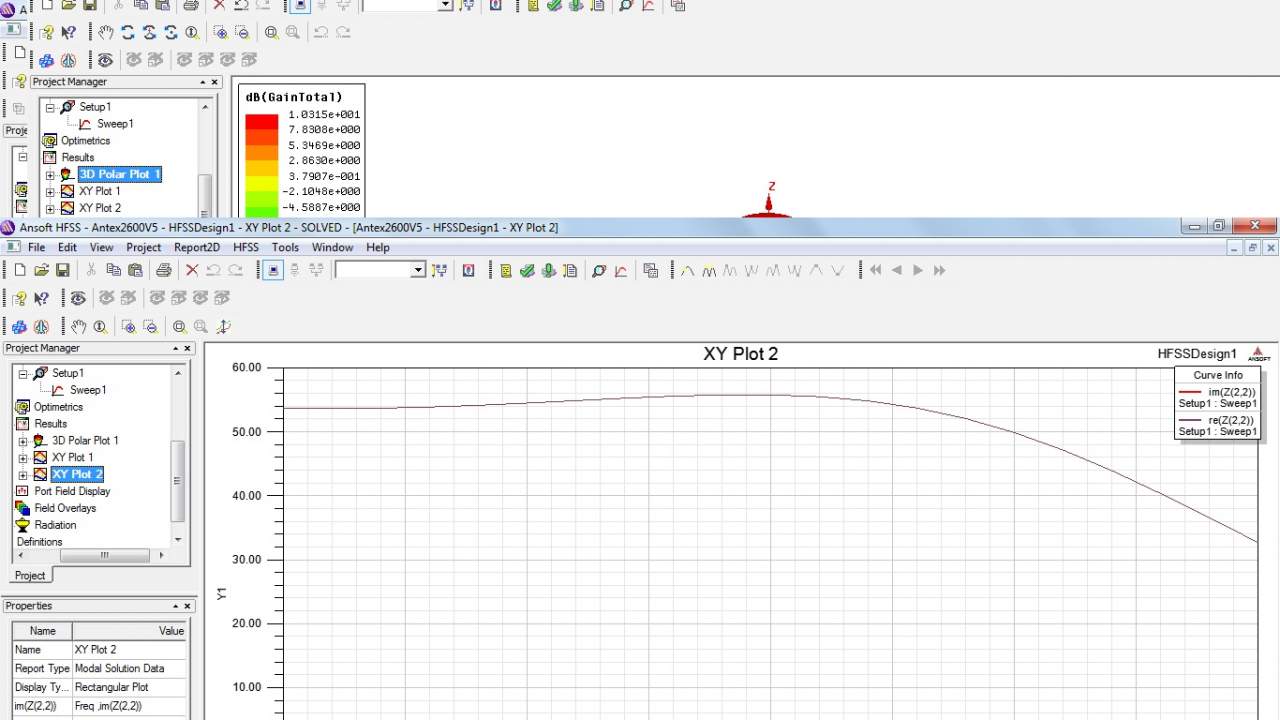1280x720 pixels.
Task: Click the New project icon in front window toolbar
Action: point(20,270)
